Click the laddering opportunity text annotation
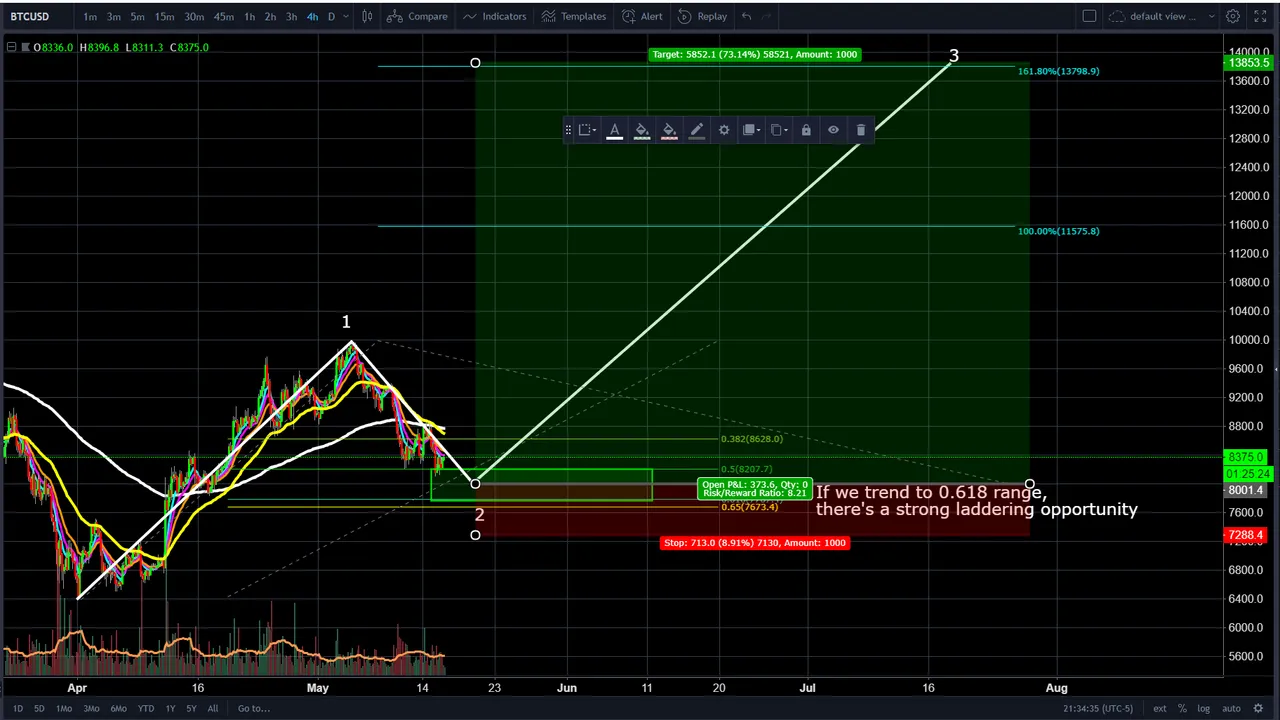The height and width of the screenshot is (720, 1280). 977,501
